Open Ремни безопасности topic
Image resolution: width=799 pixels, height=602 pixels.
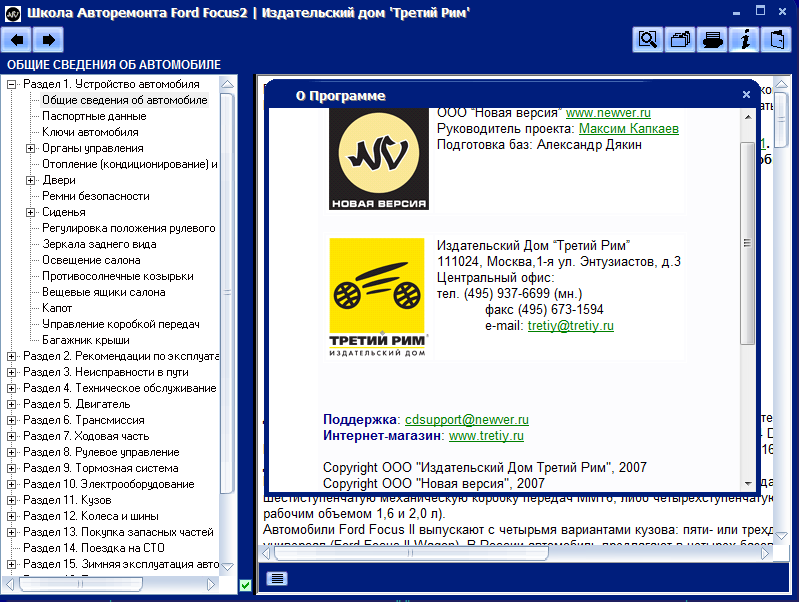(x=96, y=196)
